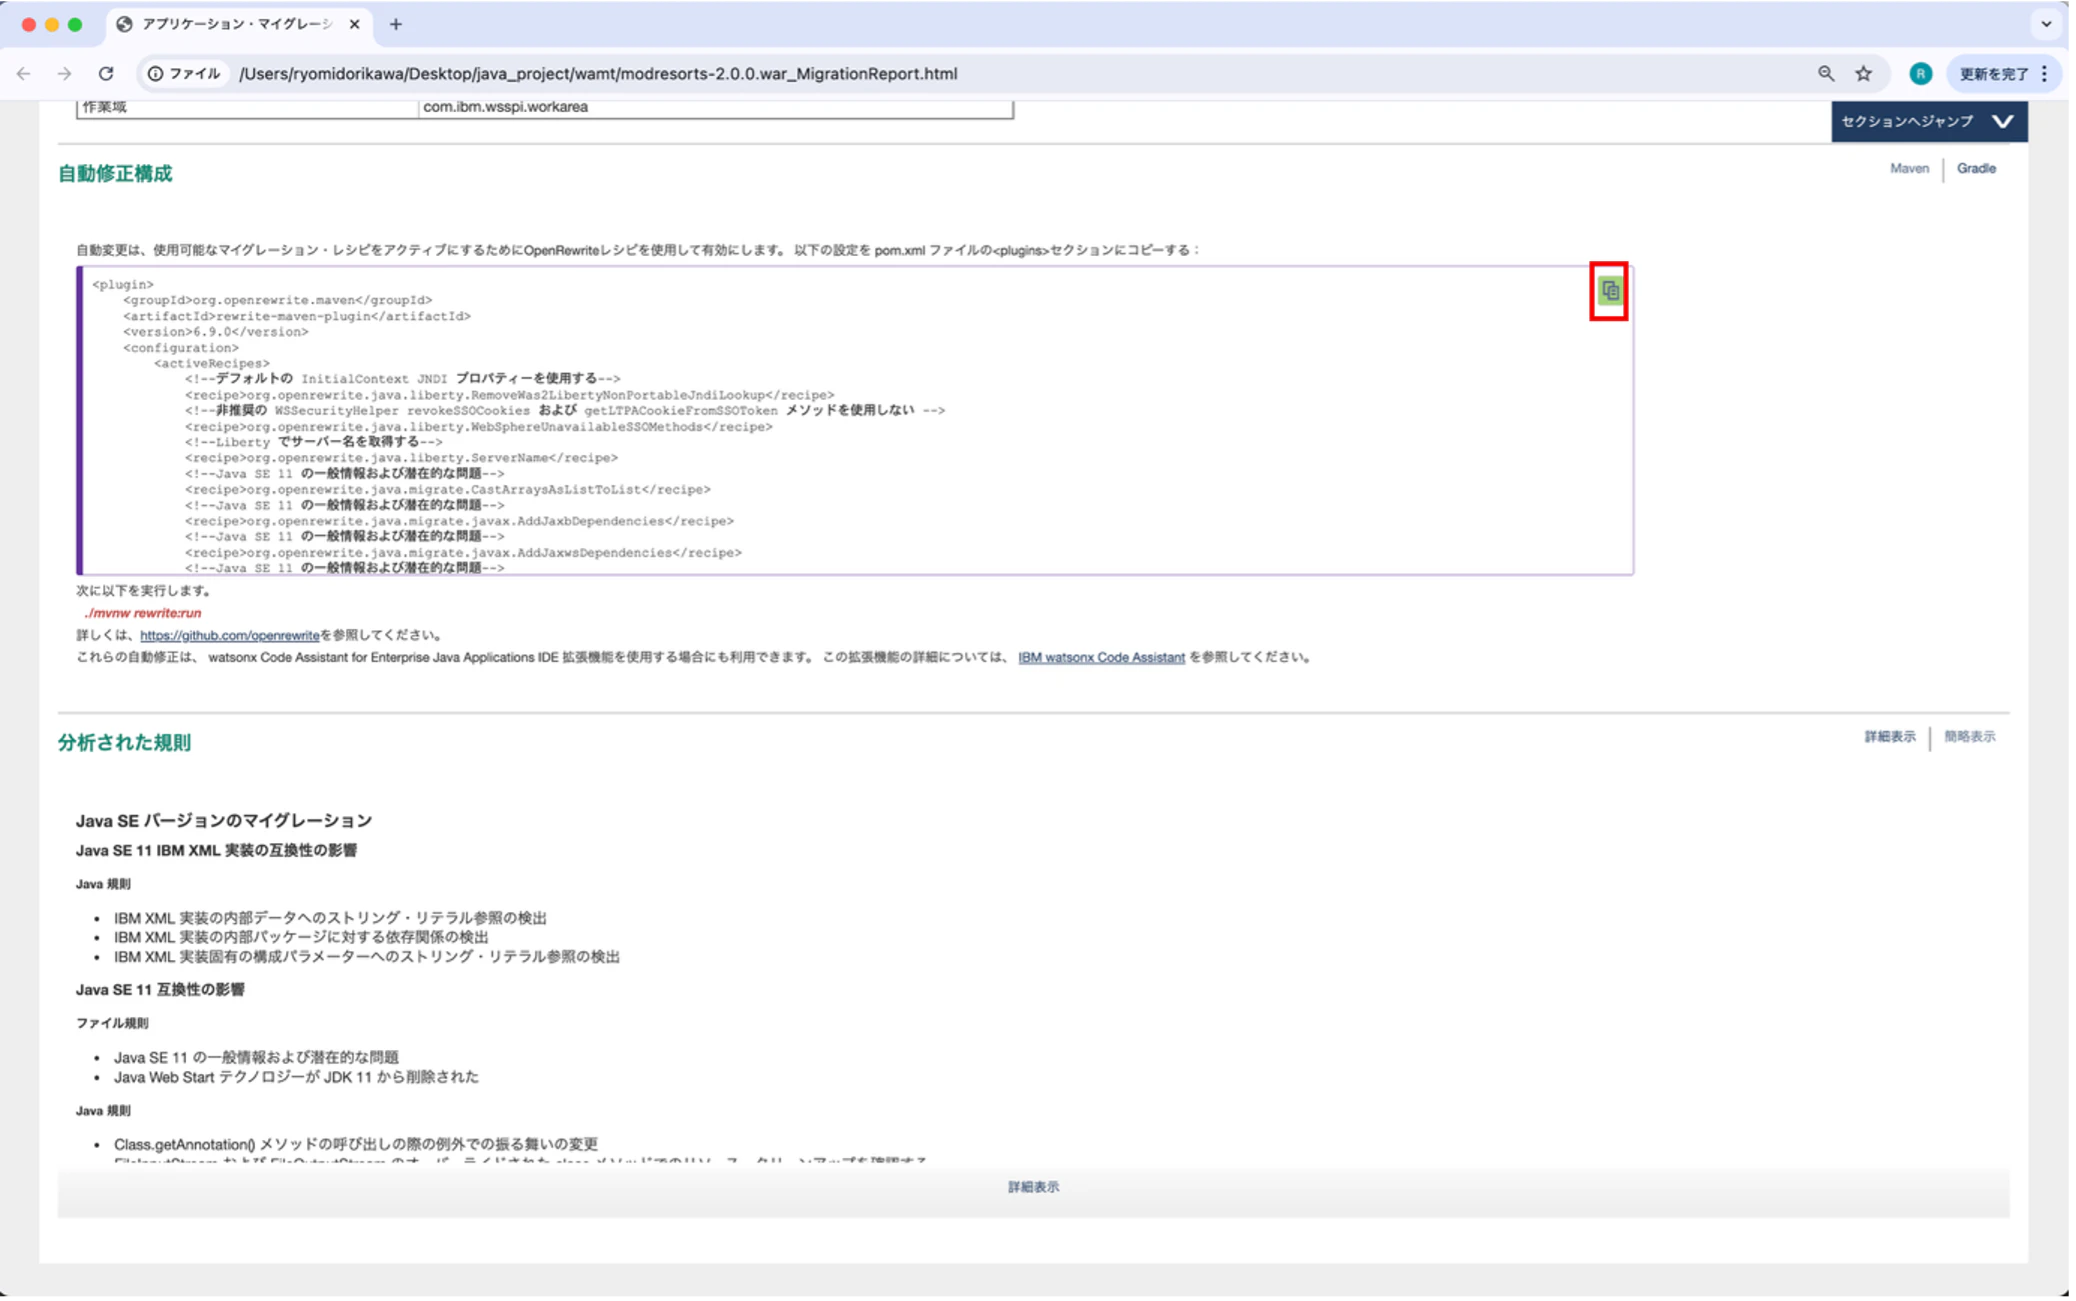Click the Java Web Start テクノロジー rule item
This screenshot has height=1301, width=2076.
[296, 1078]
